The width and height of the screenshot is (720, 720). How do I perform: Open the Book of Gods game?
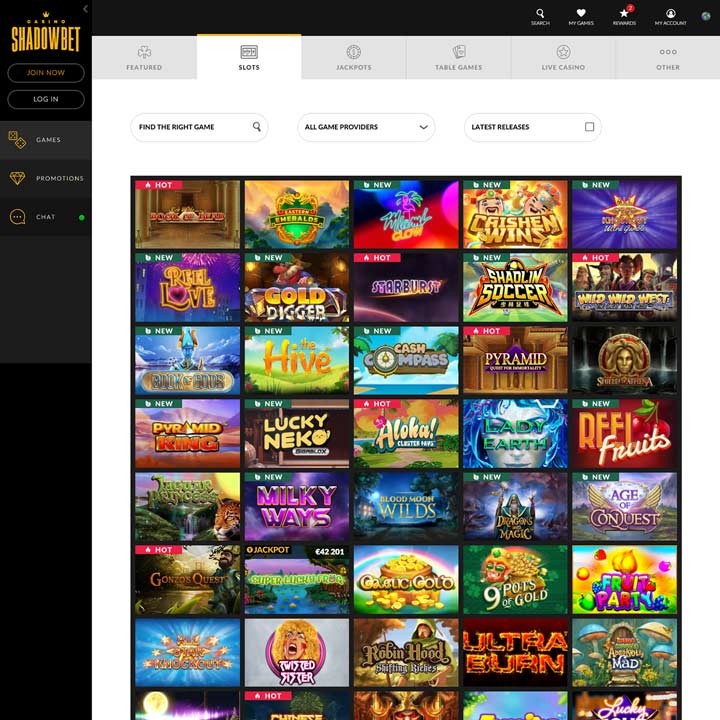coord(187,360)
